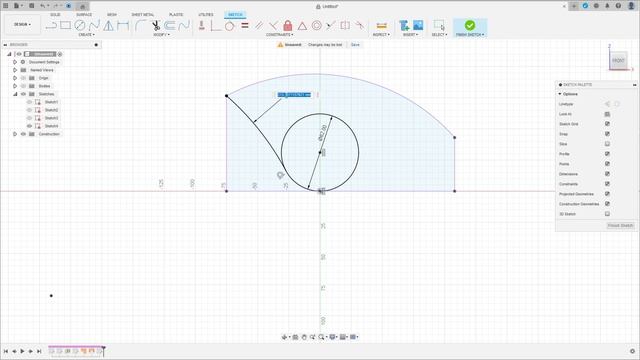
Task: Open the INSERT dropdown menu
Action: pos(411,35)
